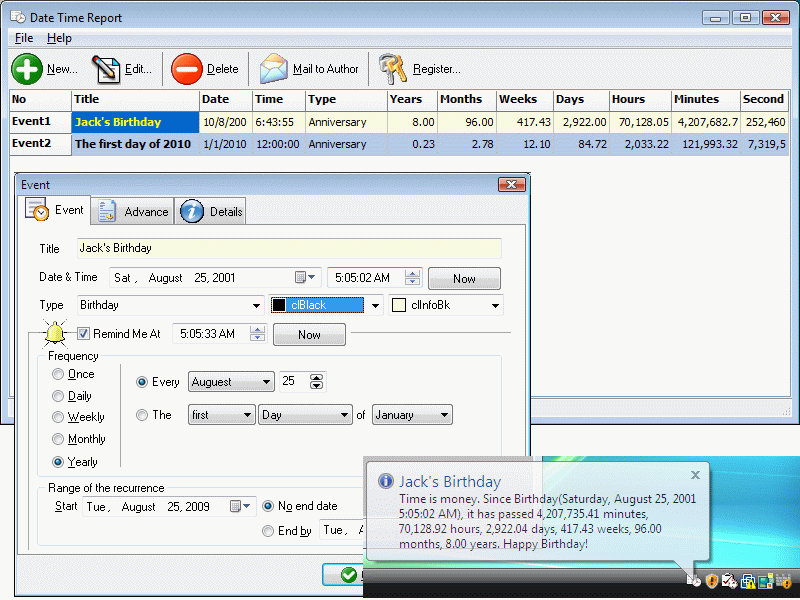This screenshot has width=800, height=600.
Task: Choose the 'The first Day of' radio button
Action: [142, 415]
